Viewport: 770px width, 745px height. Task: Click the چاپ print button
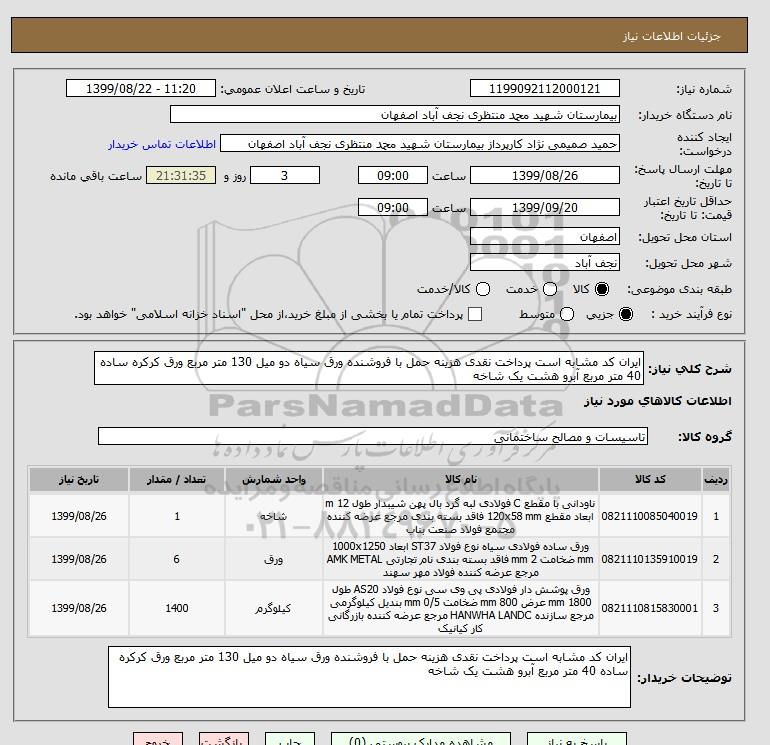click(x=290, y=739)
